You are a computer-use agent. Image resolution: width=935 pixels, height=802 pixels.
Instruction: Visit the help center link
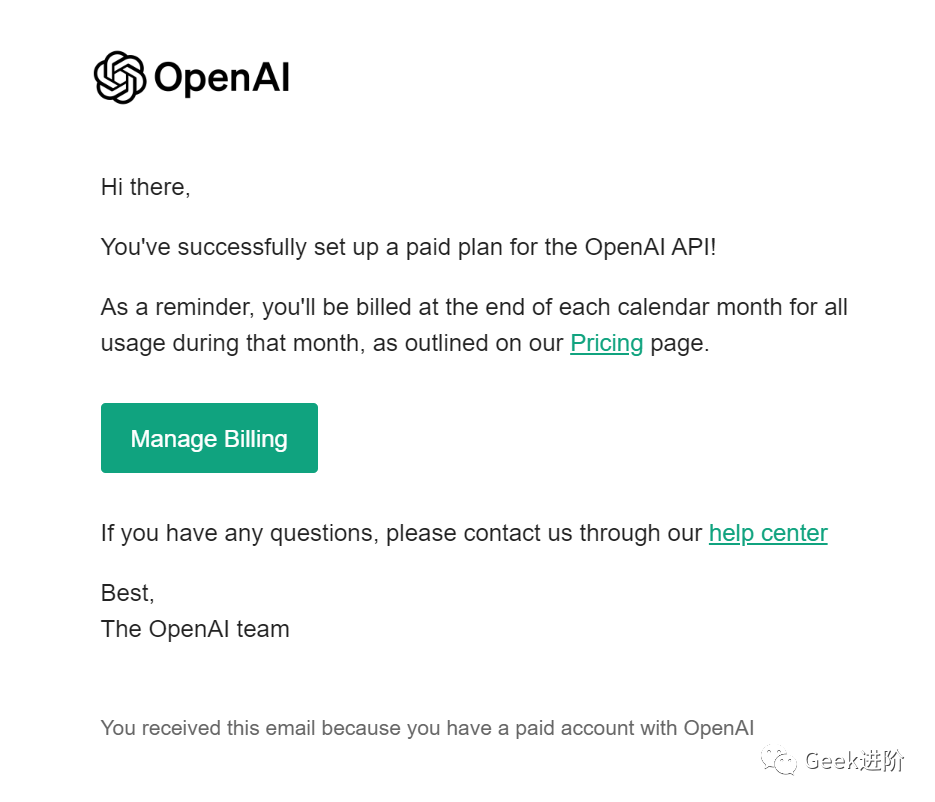pos(768,533)
